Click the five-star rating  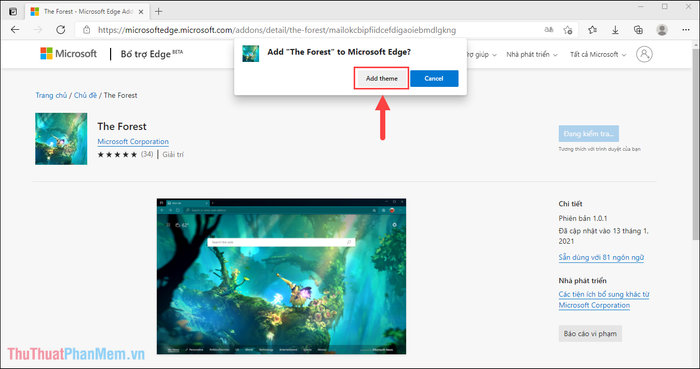point(117,154)
